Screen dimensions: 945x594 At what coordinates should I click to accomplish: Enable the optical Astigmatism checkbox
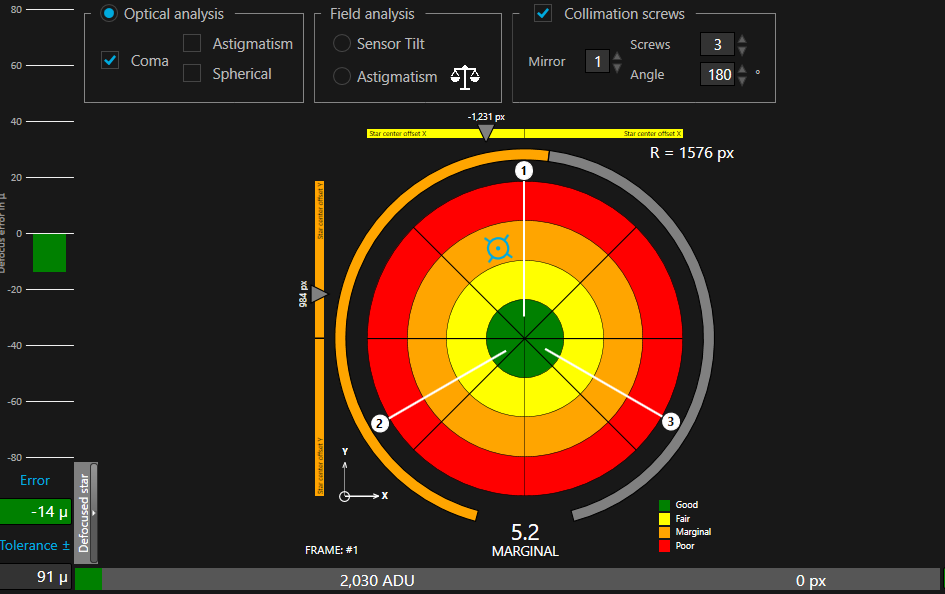(192, 43)
